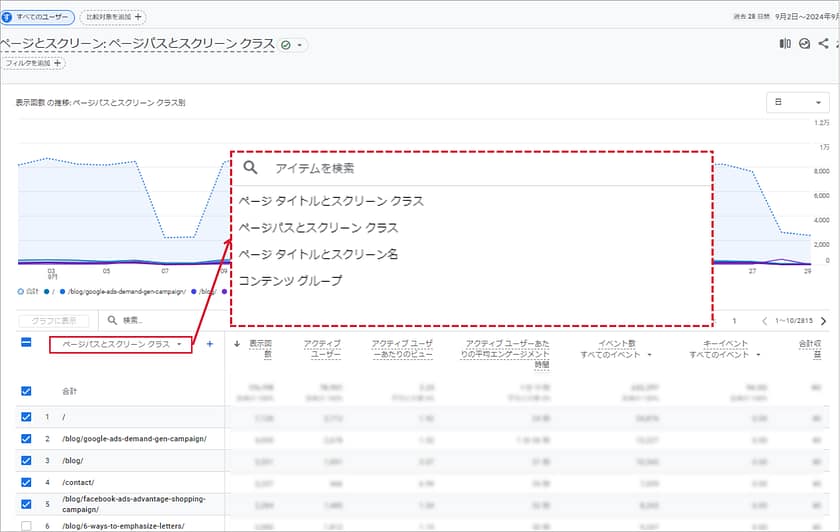Open the 日 granularity dropdown above chart
This screenshot has width=840, height=532.
(x=797, y=102)
